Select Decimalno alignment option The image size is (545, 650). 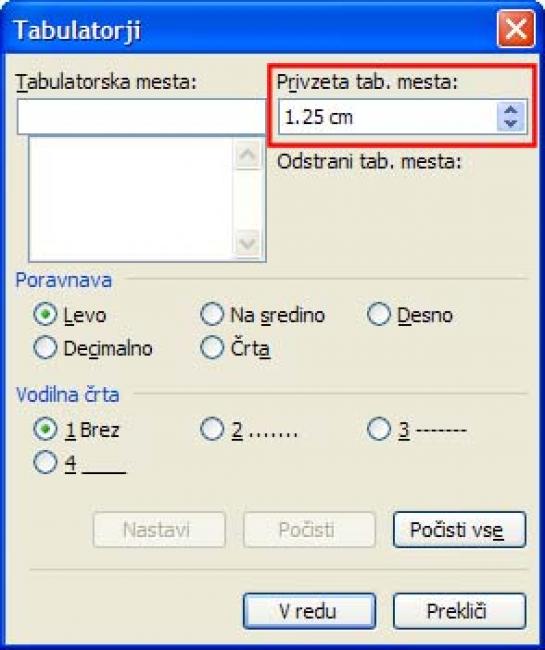[x=45, y=347]
